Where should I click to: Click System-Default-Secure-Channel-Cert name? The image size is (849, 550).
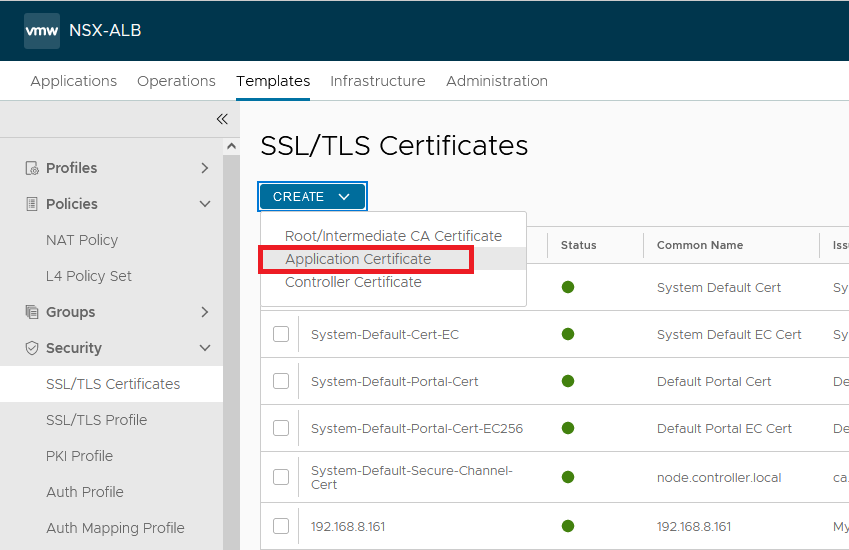[412, 477]
